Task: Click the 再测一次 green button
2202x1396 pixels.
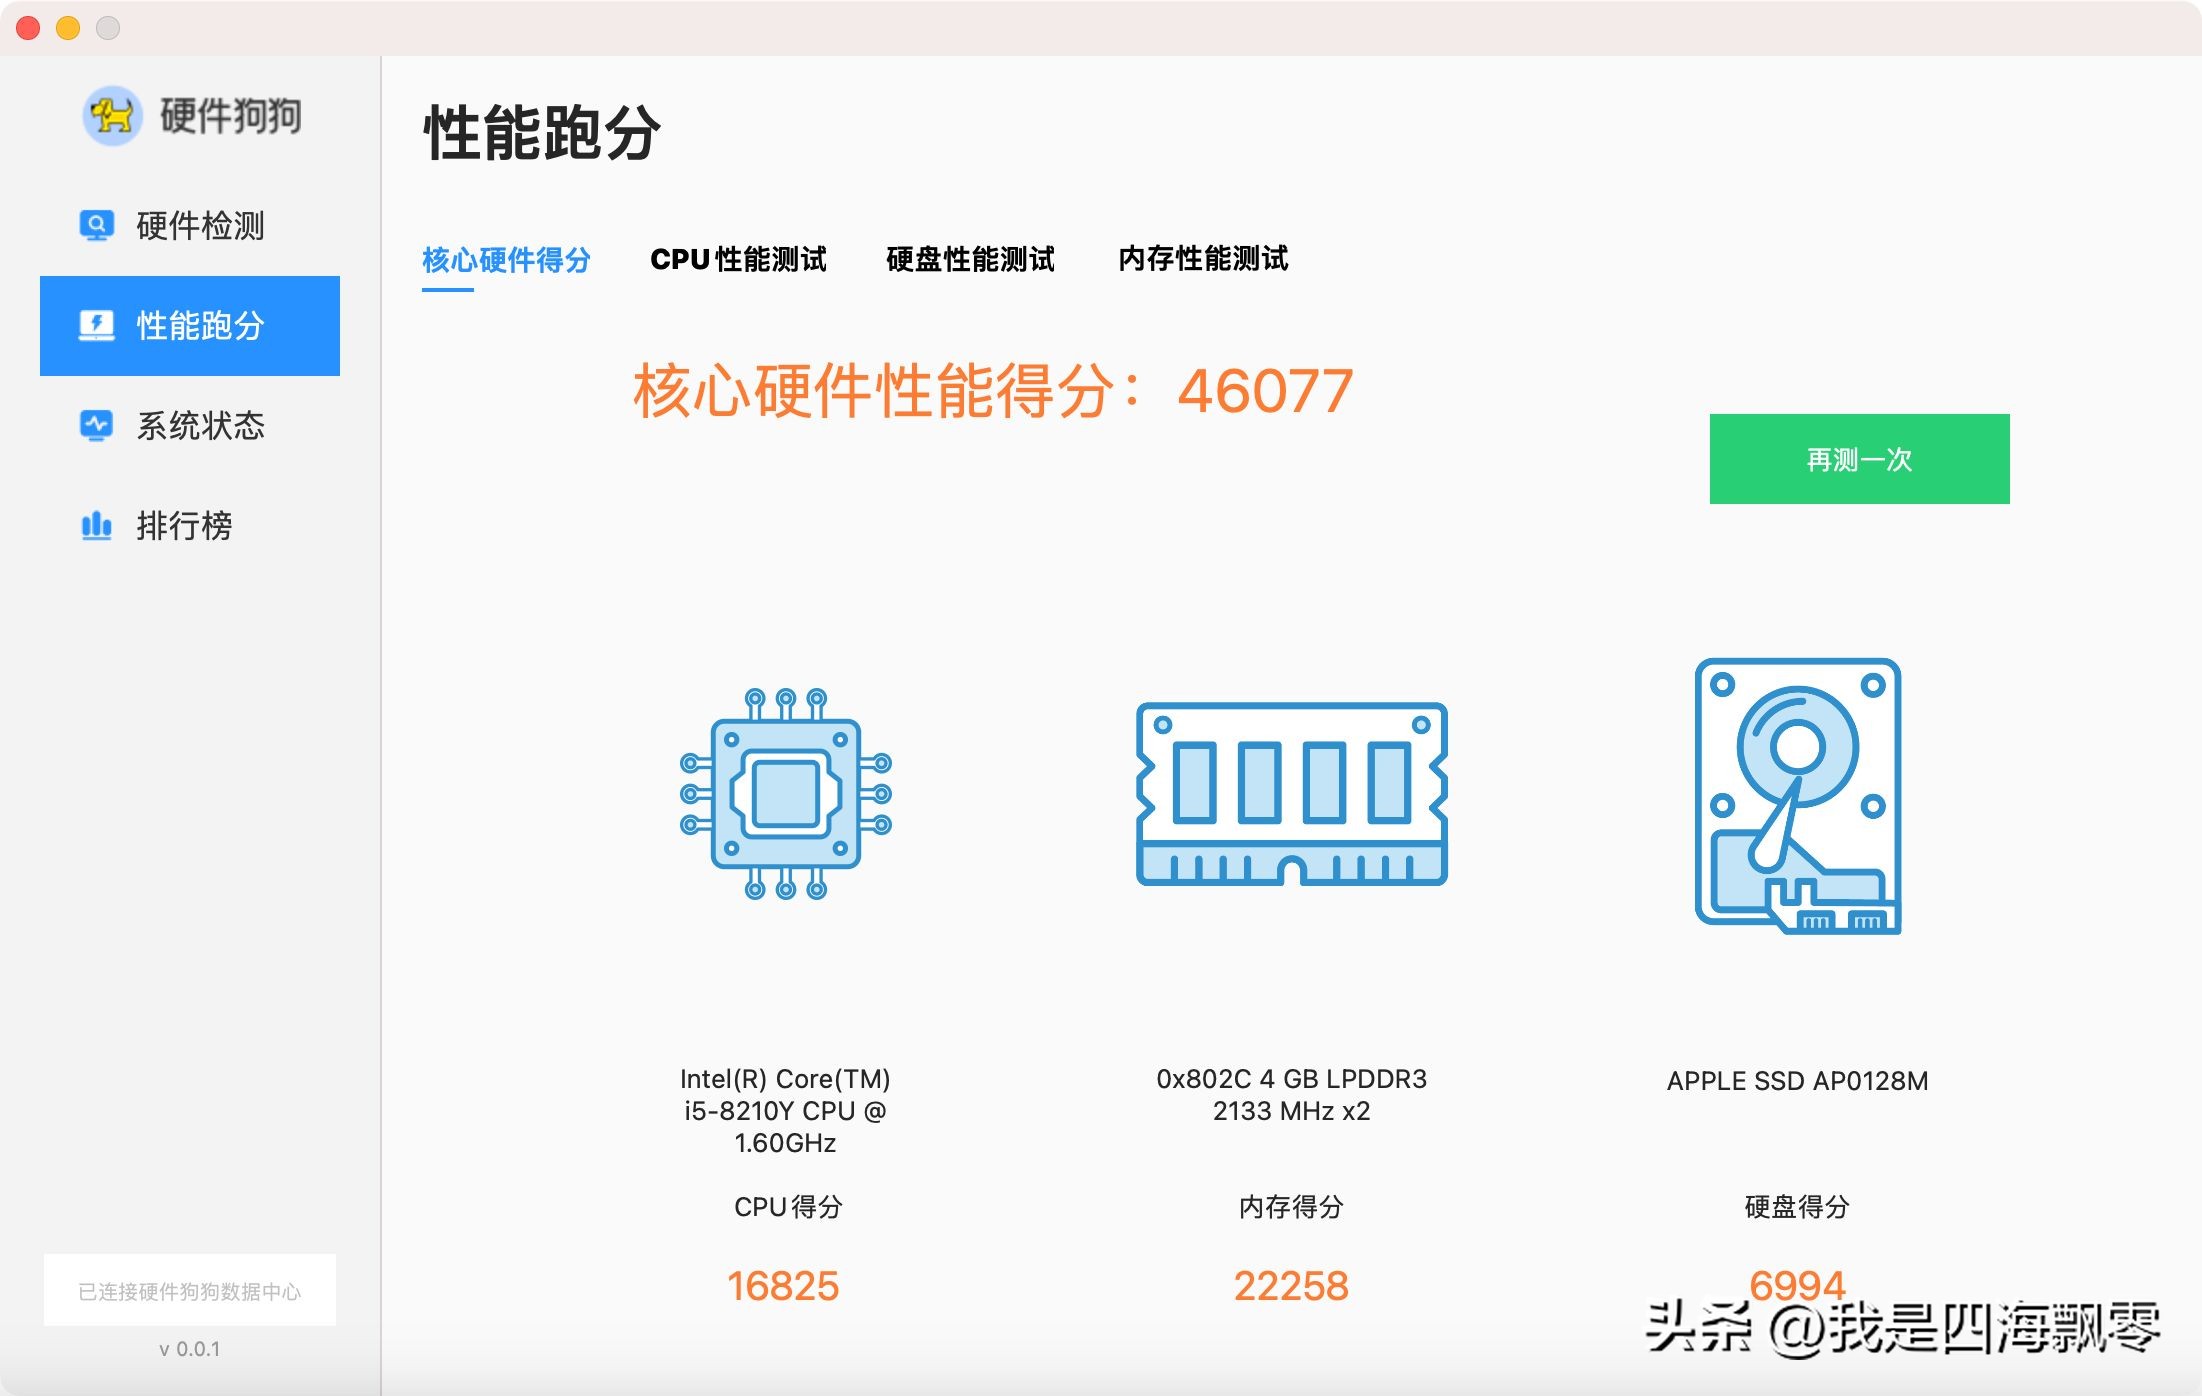Action: pyautogui.click(x=1859, y=461)
